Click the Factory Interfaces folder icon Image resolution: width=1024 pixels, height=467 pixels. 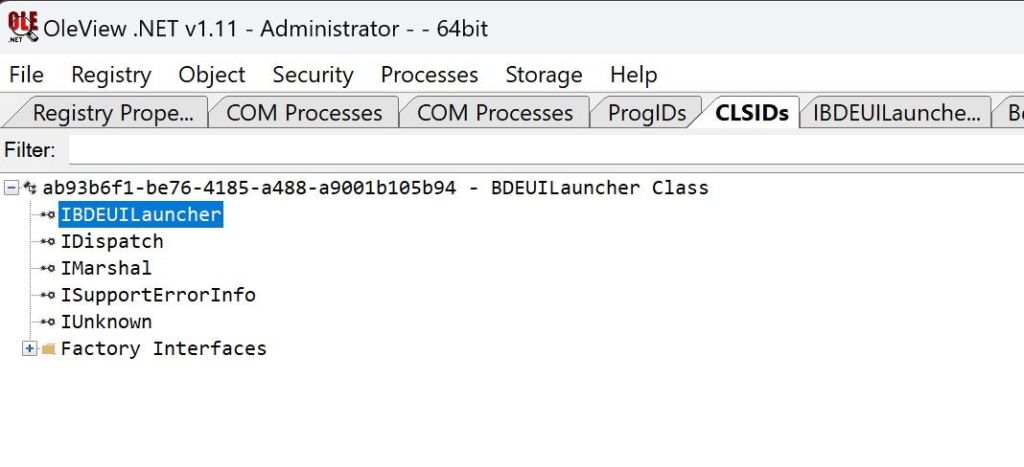(48, 349)
